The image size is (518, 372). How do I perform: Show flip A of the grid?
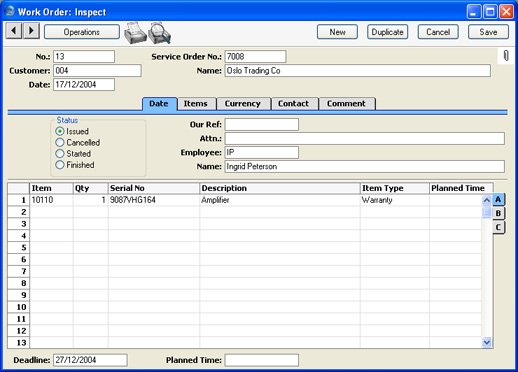[x=498, y=200]
